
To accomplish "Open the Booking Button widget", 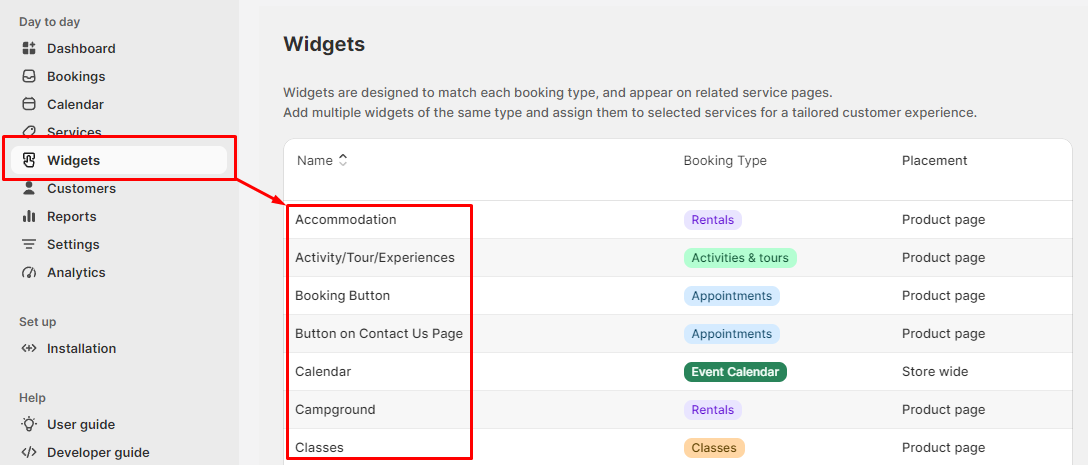I will point(342,296).
